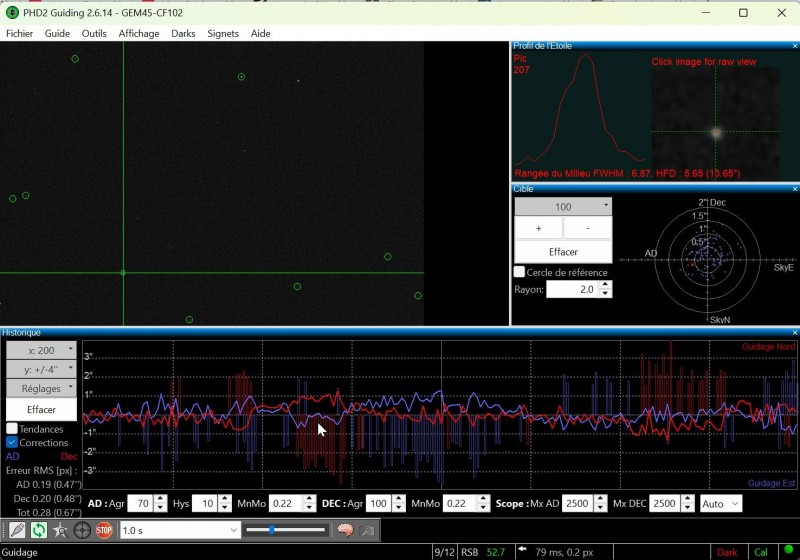Click Effacer in the Historique panel
The width and height of the screenshot is (800, 560).
pyautogui.click(x=41, y=410)
